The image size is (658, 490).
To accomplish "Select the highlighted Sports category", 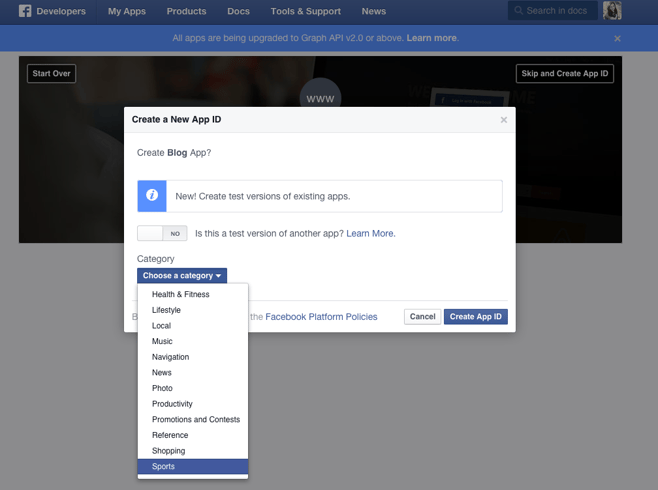I will coord(193,467).
